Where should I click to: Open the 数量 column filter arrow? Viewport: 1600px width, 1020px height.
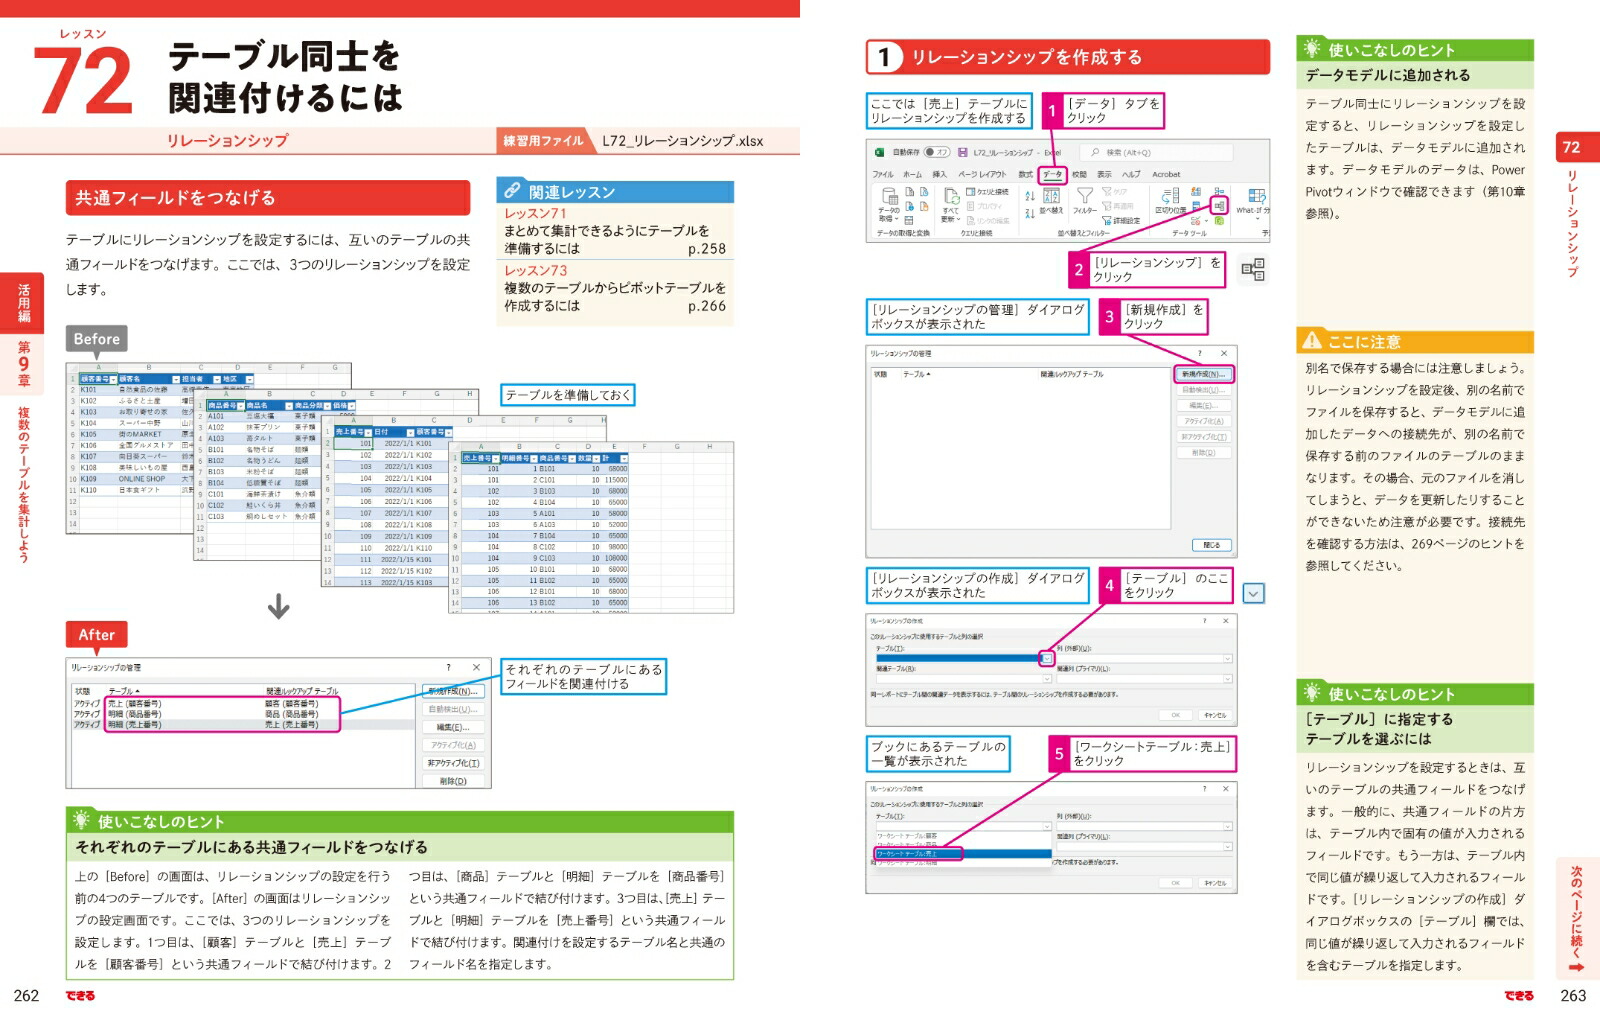click(596, 458)
